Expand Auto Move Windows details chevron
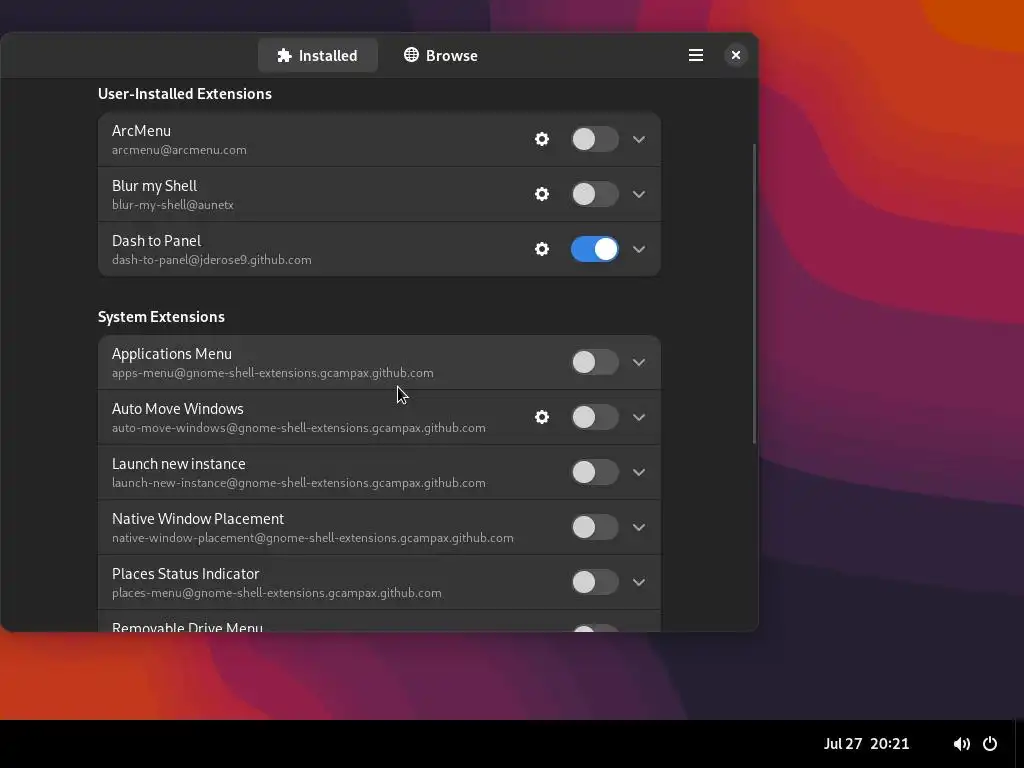 pyautogui.click(x=639, y=417)
